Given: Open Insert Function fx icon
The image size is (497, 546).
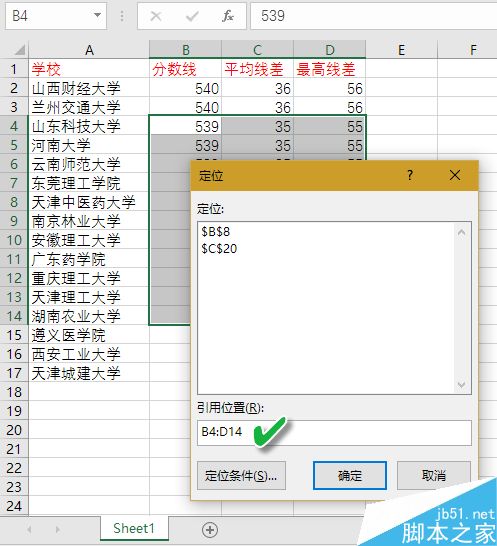Looking at the screenshot, I should click(x=228, y=16).
